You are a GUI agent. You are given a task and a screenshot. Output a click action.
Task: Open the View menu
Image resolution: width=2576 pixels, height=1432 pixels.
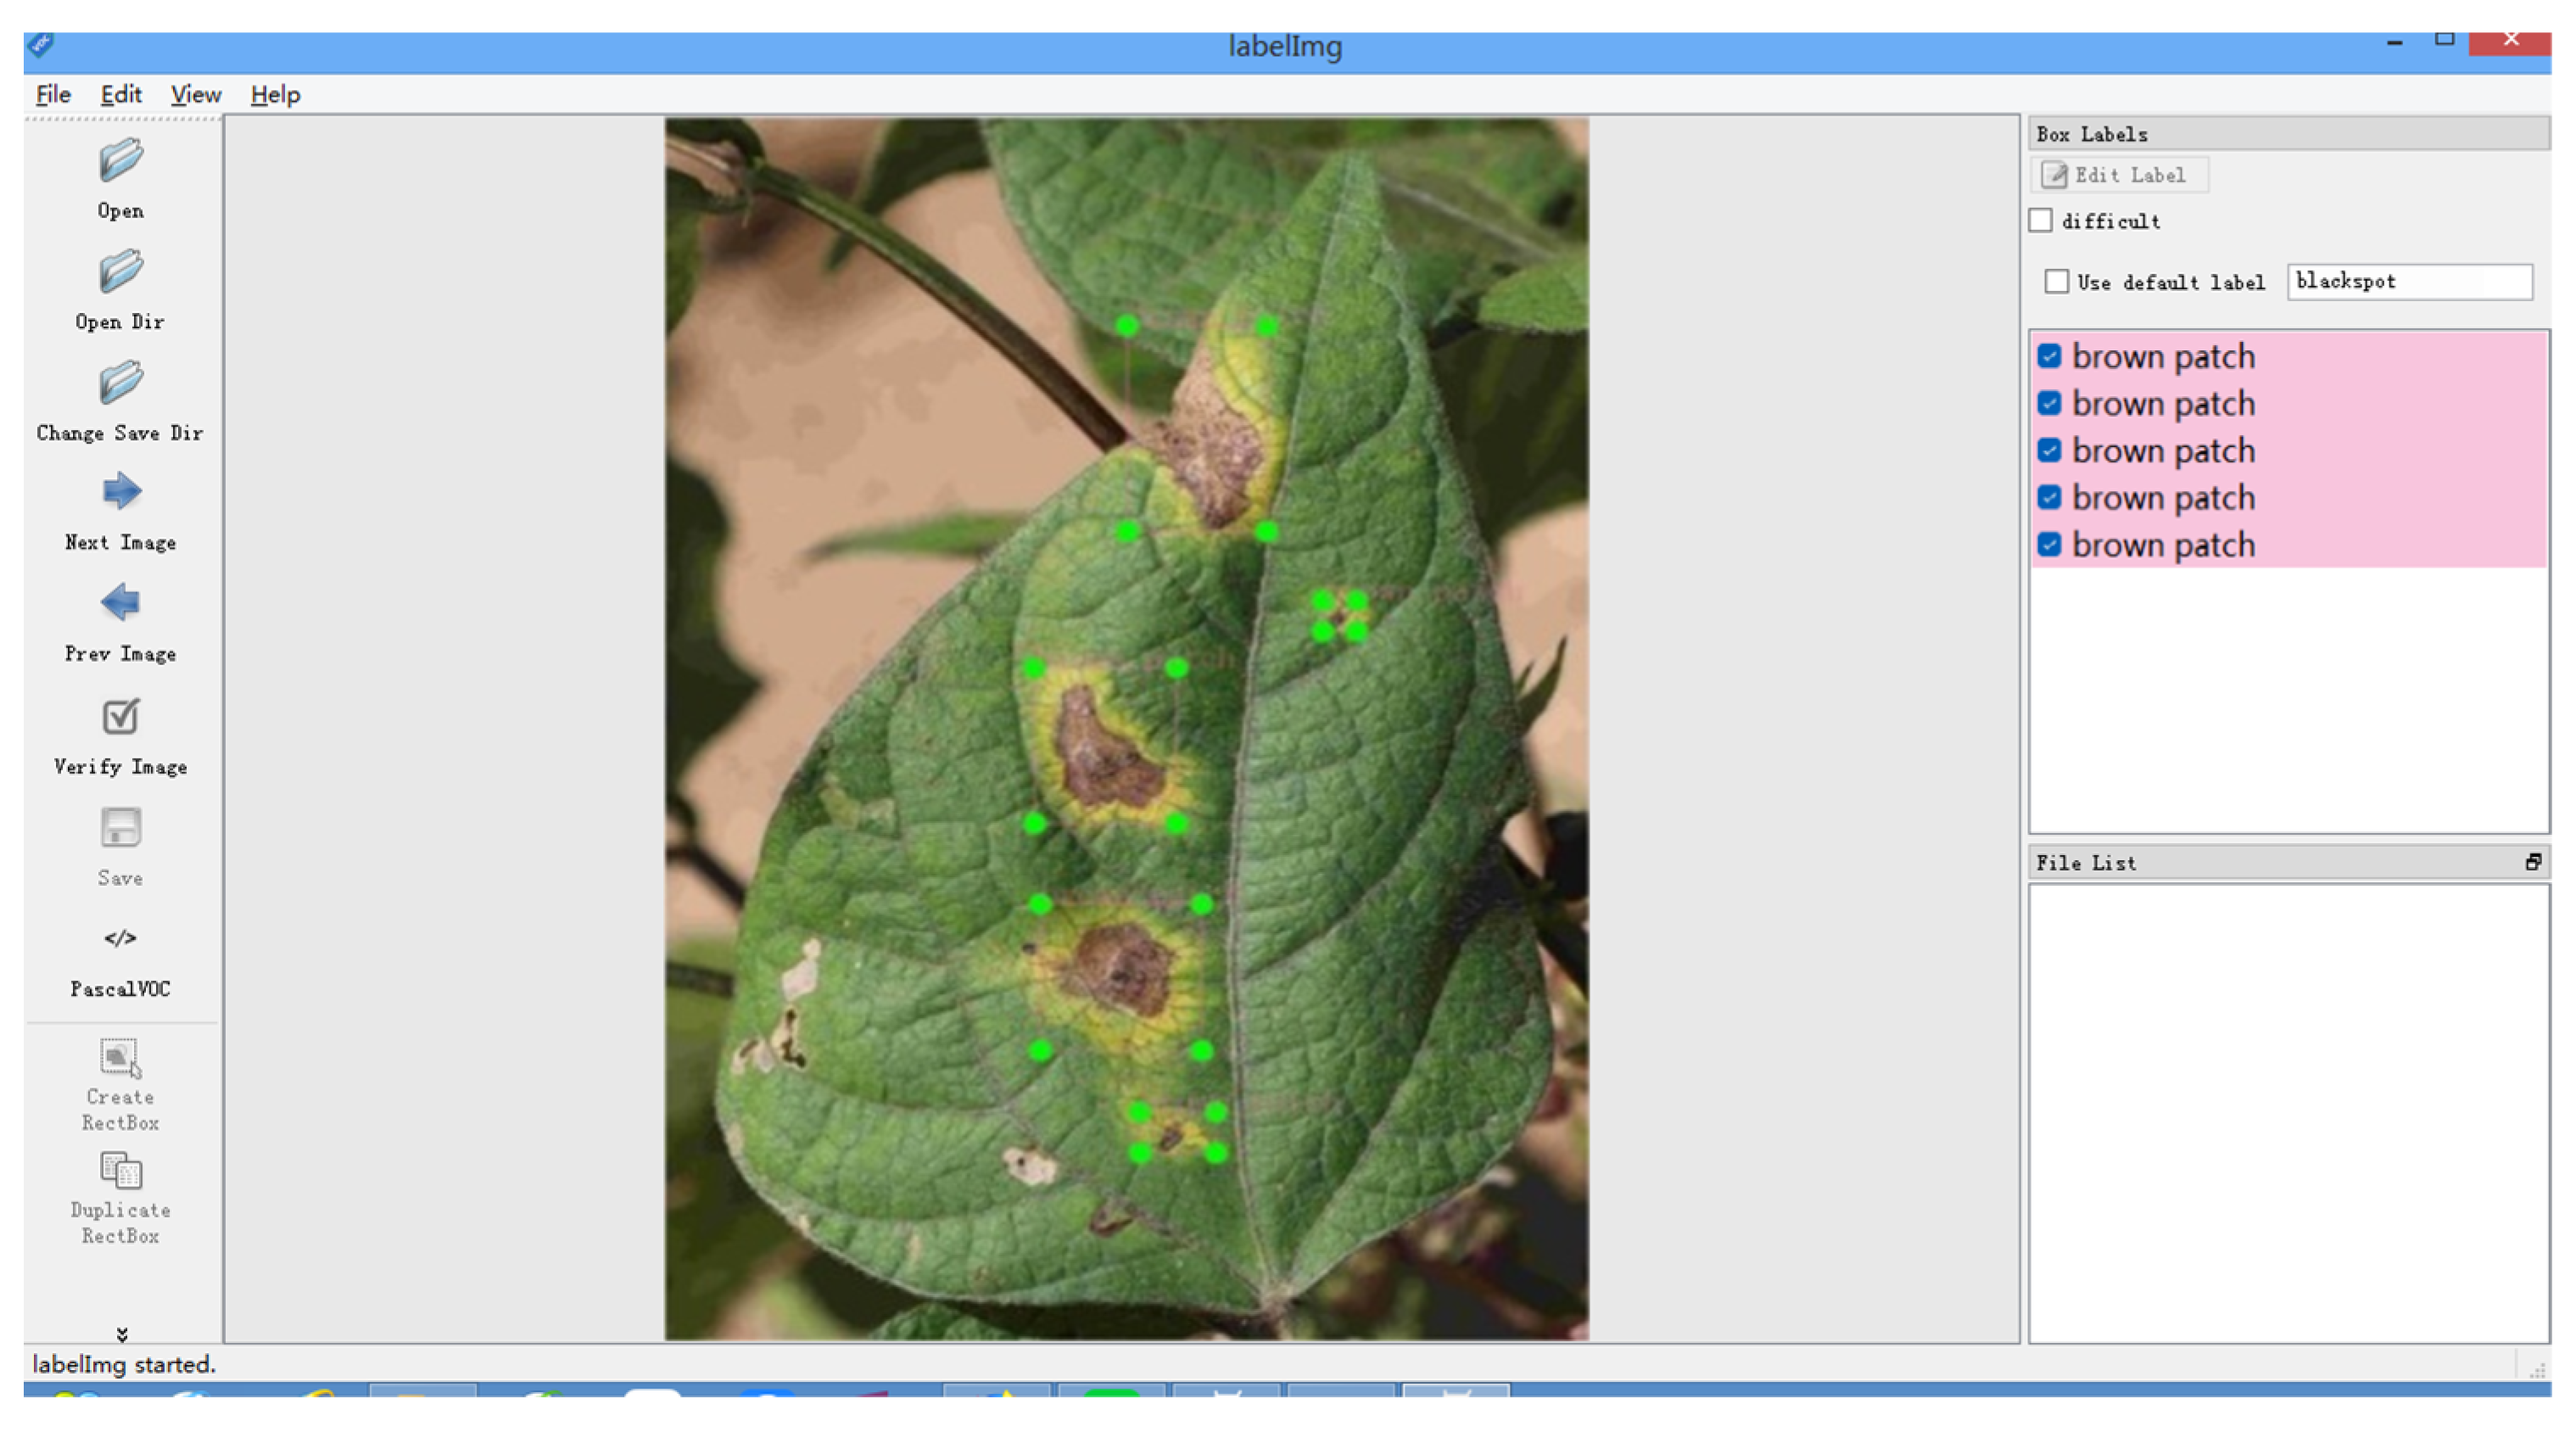pos(195,94)
